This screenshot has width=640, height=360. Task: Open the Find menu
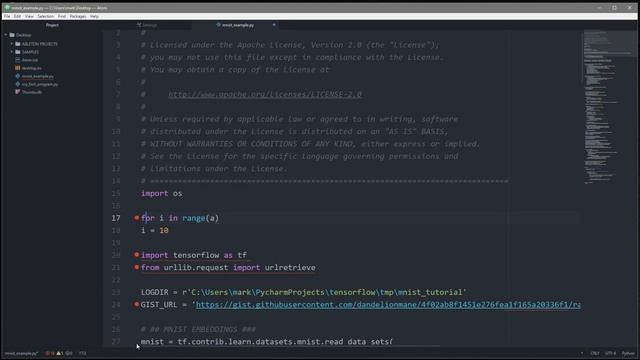tap(62, 16)
